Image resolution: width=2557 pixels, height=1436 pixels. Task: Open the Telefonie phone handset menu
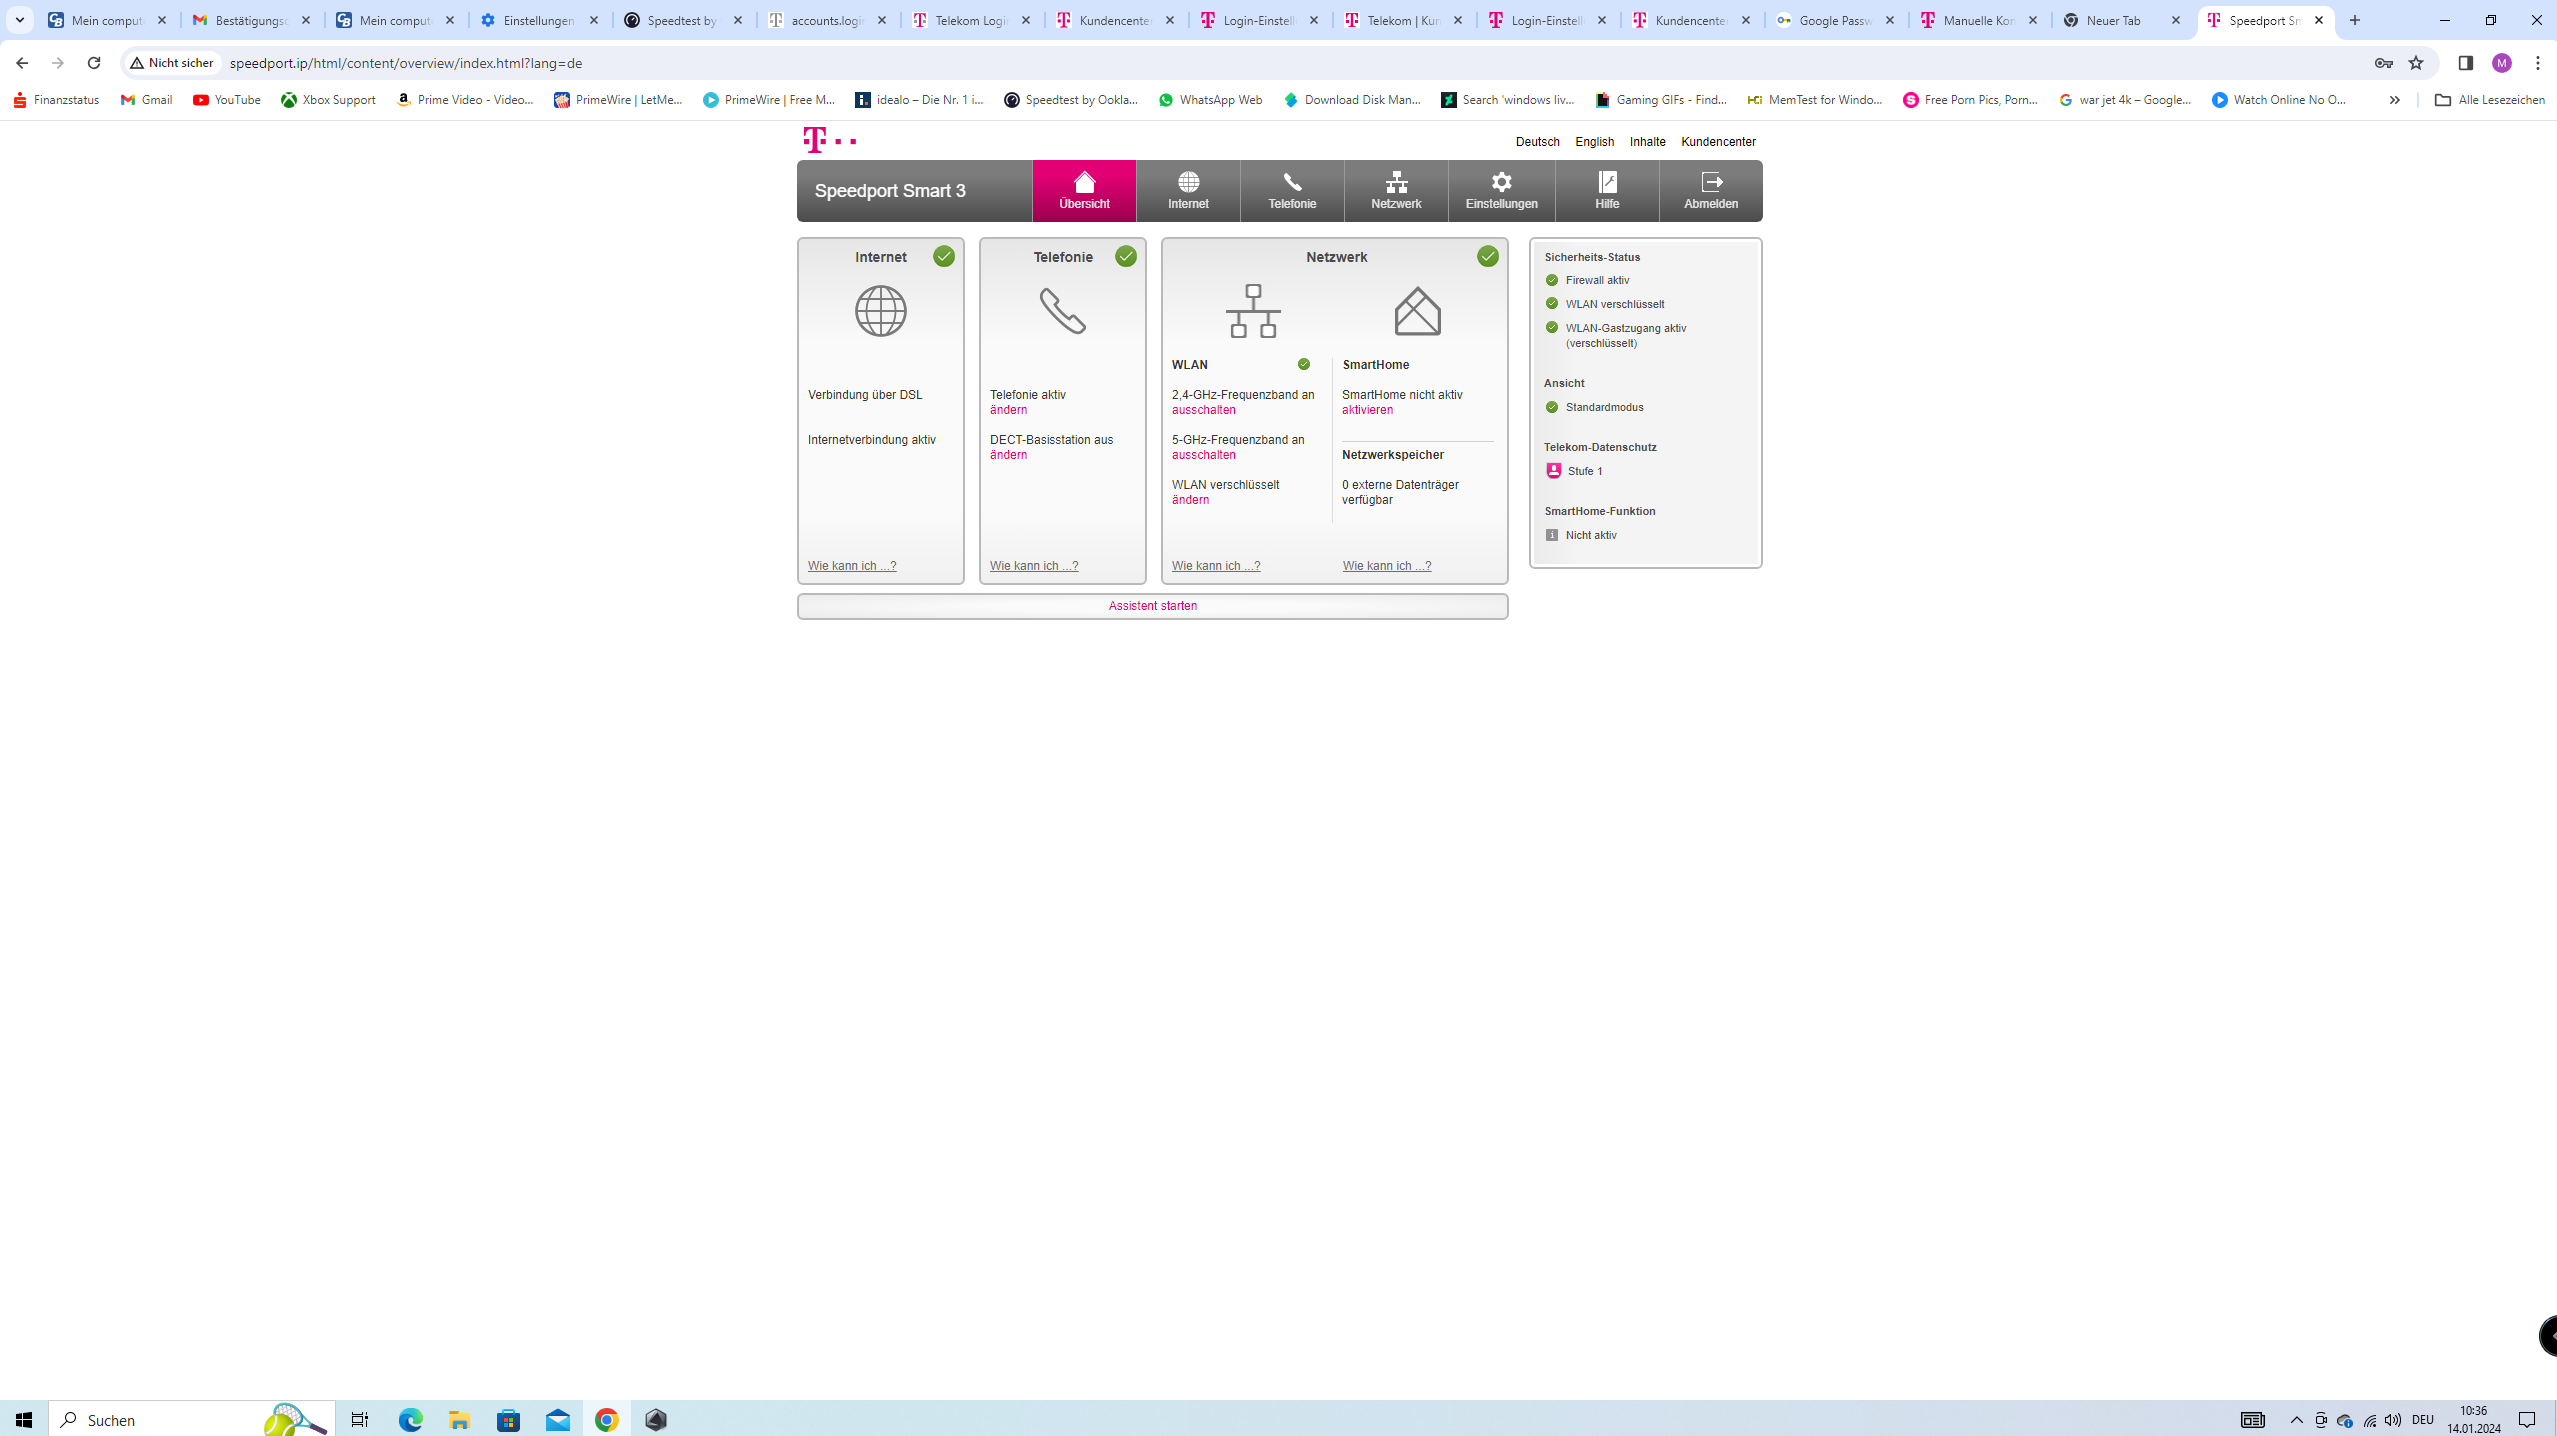click(1292, 183)
